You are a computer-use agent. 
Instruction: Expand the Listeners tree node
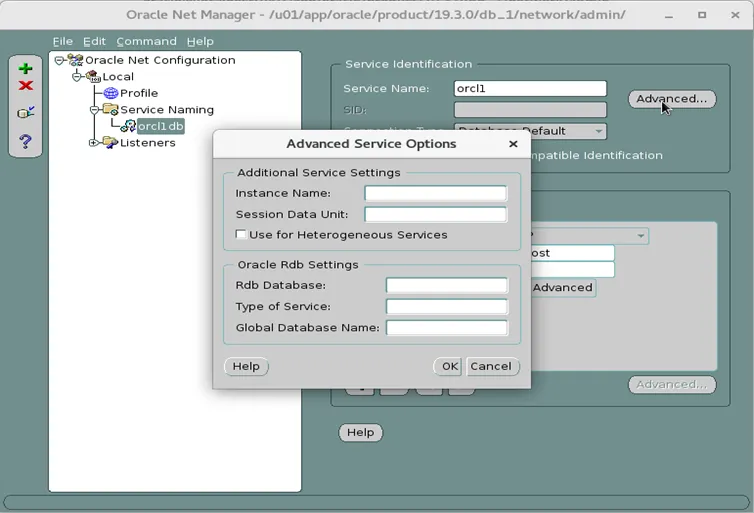click(93, 143)
